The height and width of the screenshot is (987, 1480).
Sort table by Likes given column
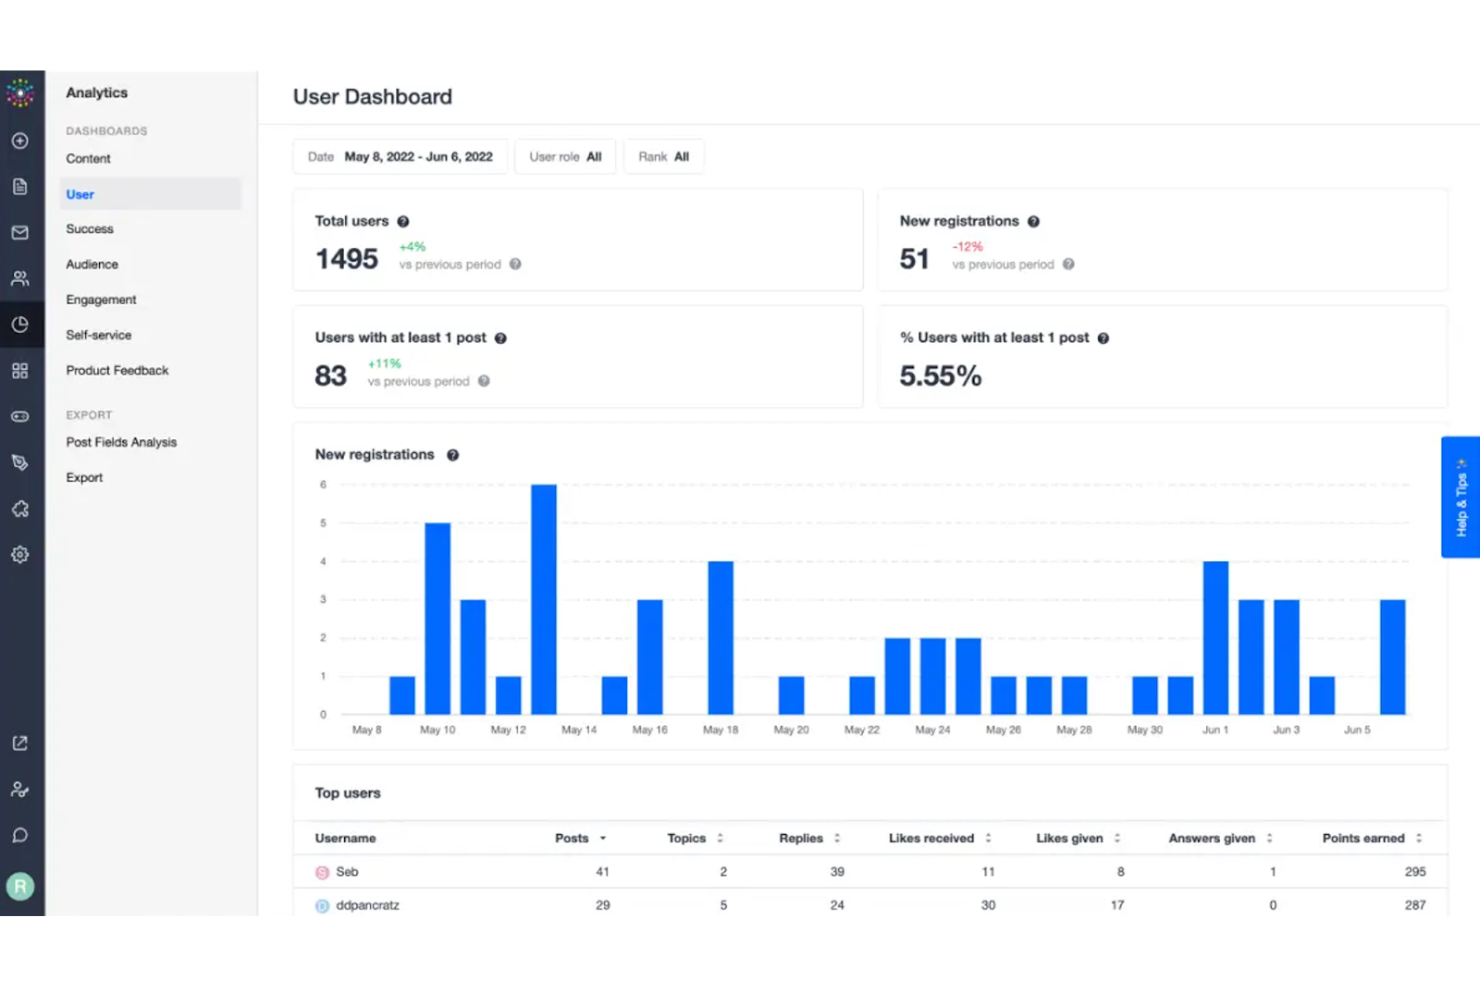(1078, 839)
